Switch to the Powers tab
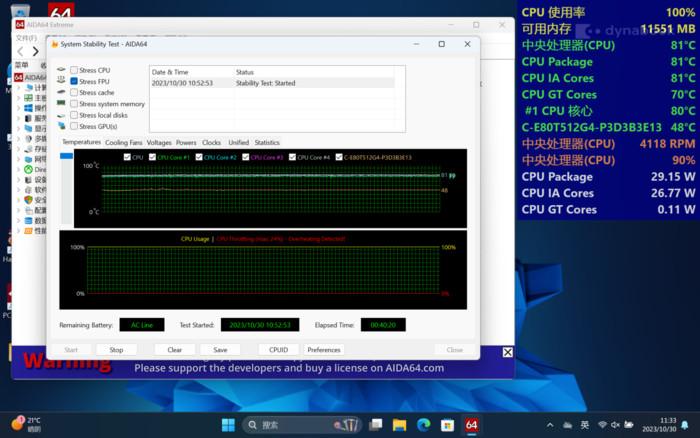The height and width of the screenshot is (438, 700). click(x=186, y=142)
